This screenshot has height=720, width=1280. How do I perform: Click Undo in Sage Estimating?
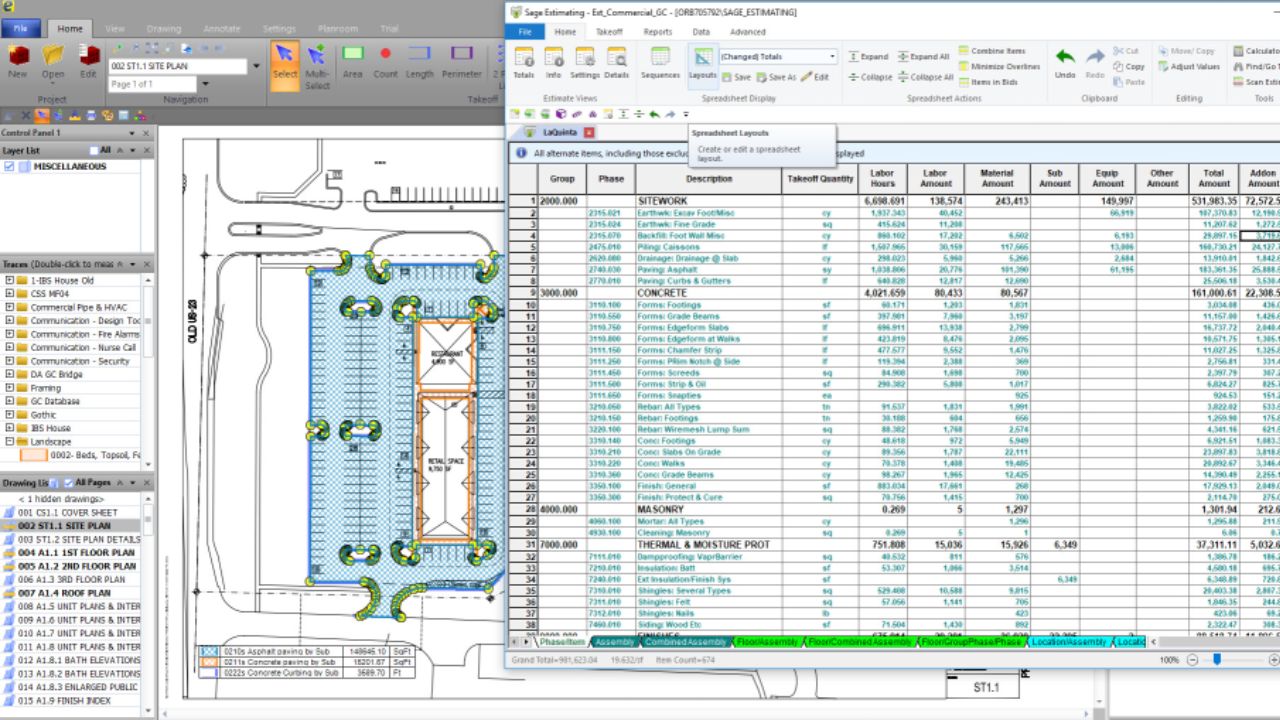tap(1064, 63)
